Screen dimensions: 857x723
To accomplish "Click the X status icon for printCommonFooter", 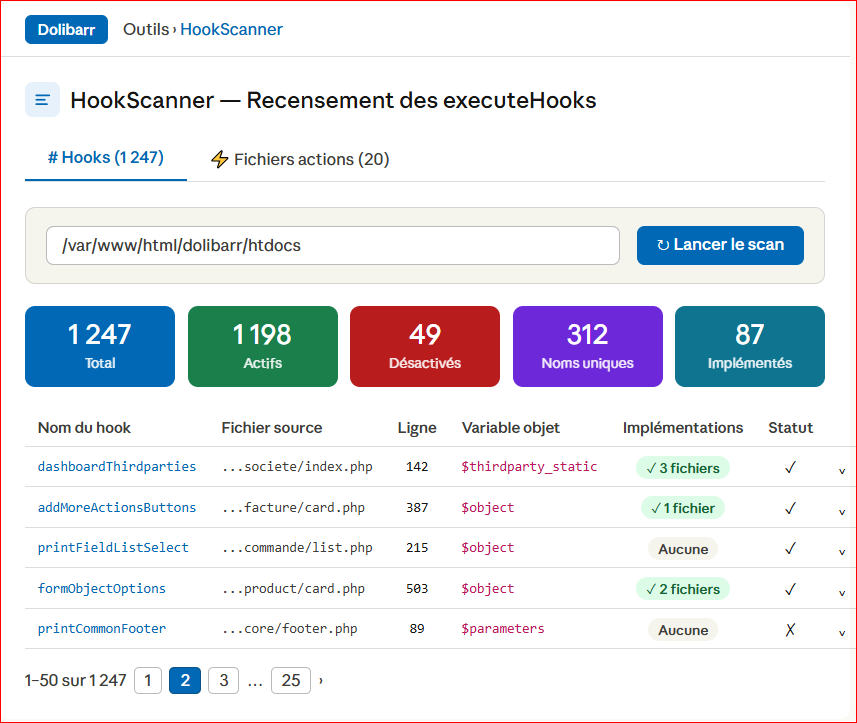I will tap(790, 629).
